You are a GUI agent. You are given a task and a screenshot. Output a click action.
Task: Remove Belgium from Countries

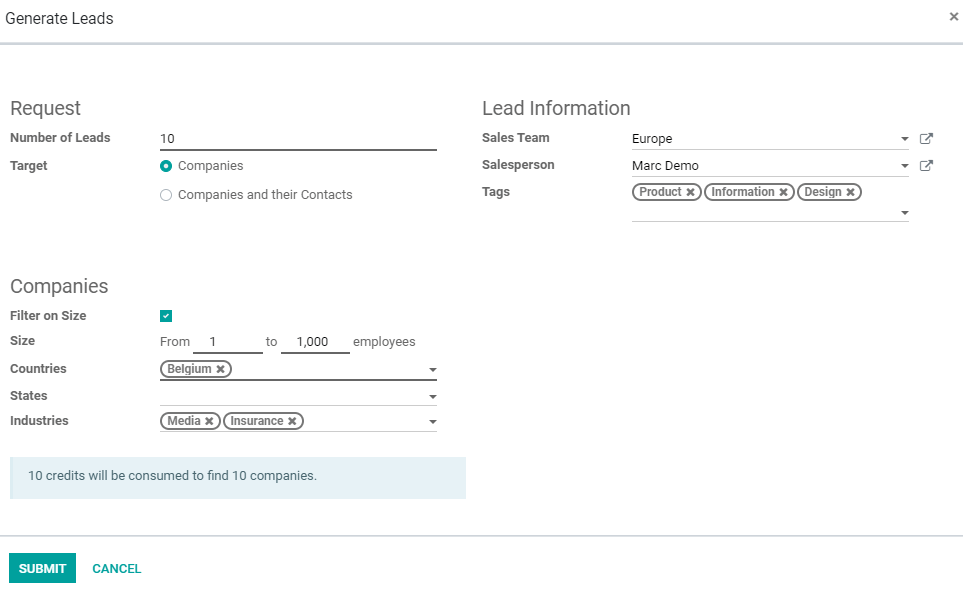220,369
